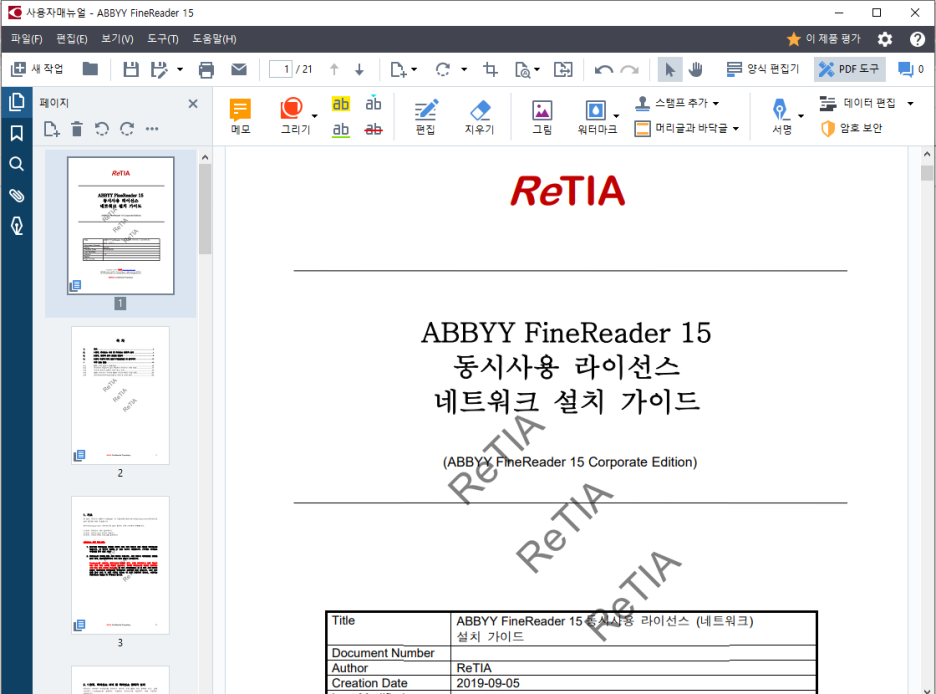Delete the selected page with trash icon
This screenshot has height=694, width=936.
click(77, 129)
